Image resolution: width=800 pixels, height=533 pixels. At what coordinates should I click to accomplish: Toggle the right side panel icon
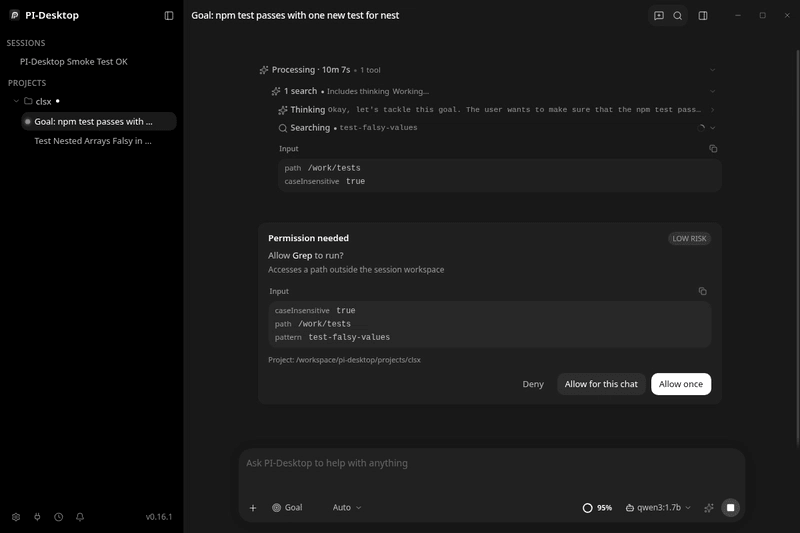(703, 16)
